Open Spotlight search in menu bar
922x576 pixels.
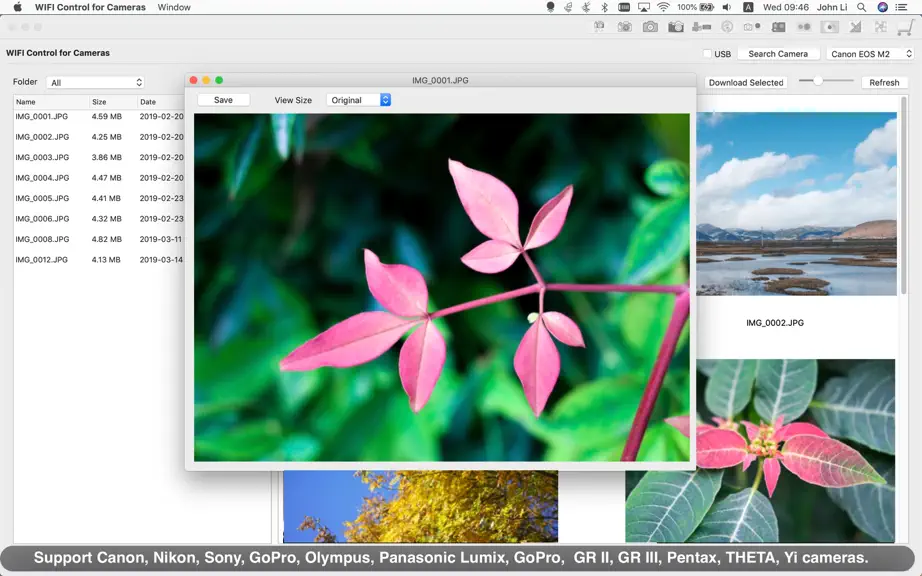[x=861, y=7]
